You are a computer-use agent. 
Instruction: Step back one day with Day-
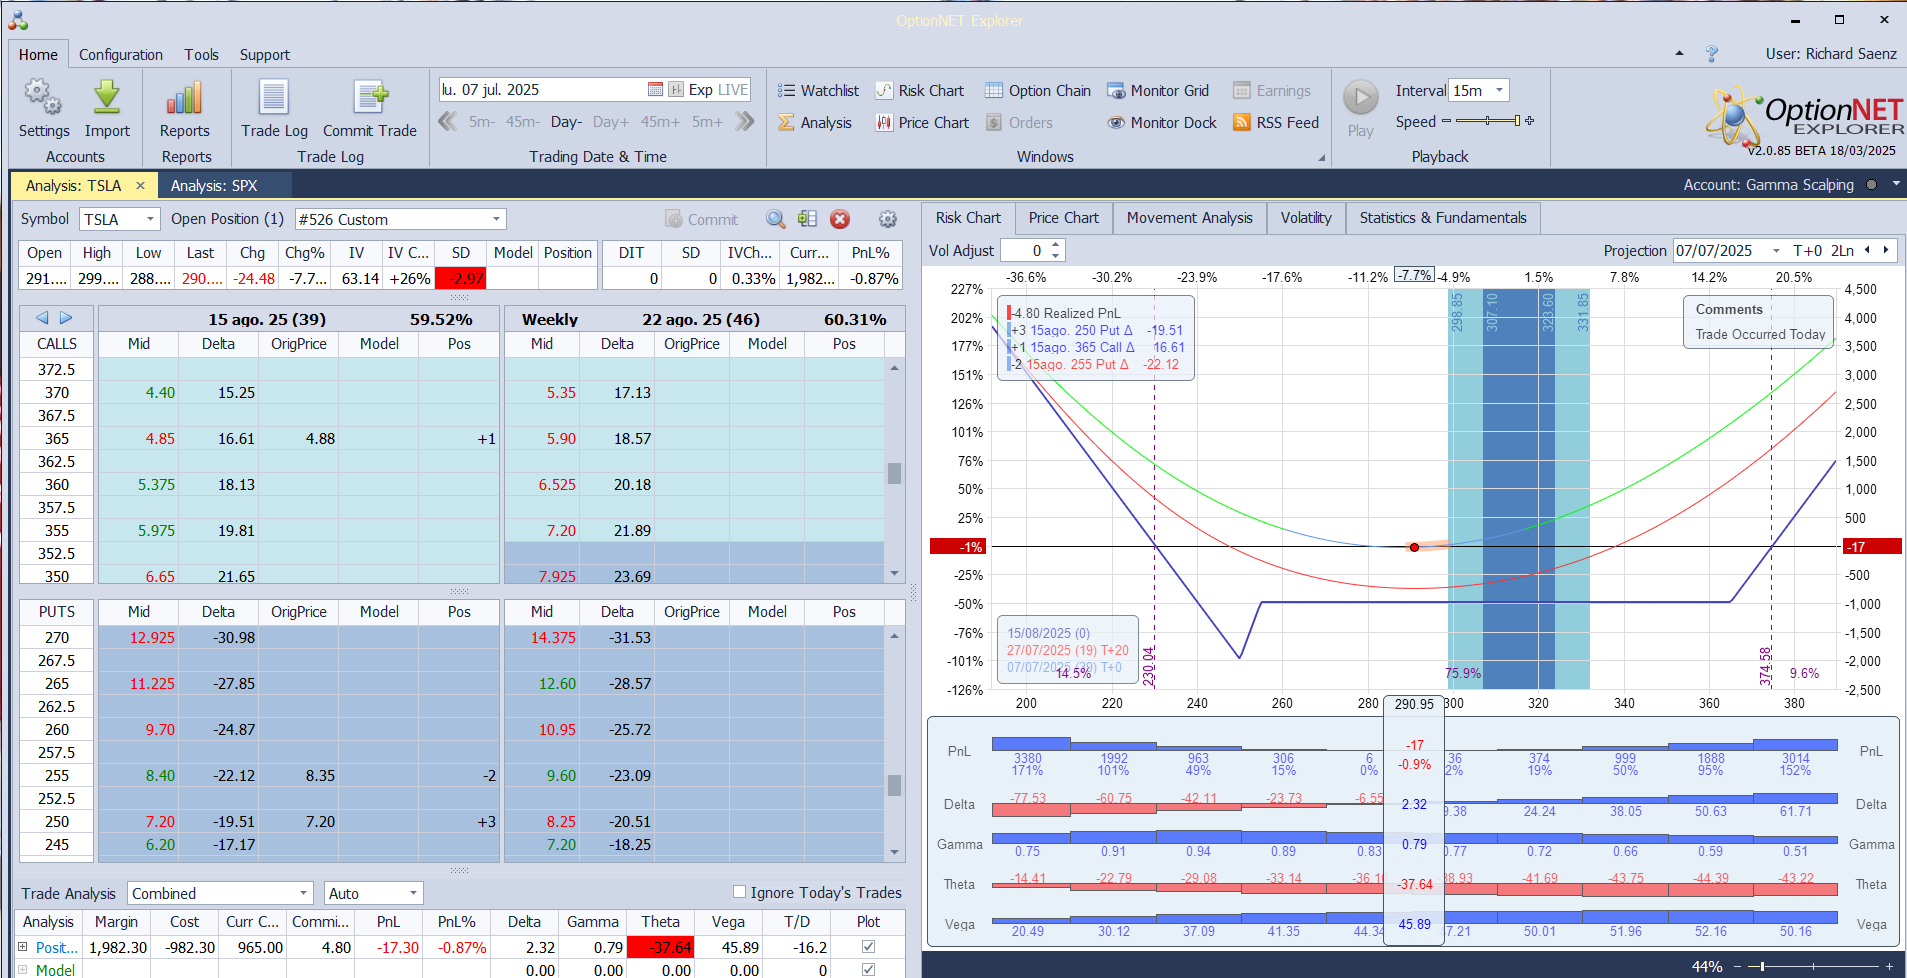pyautogui.click(x=566, y=121)
